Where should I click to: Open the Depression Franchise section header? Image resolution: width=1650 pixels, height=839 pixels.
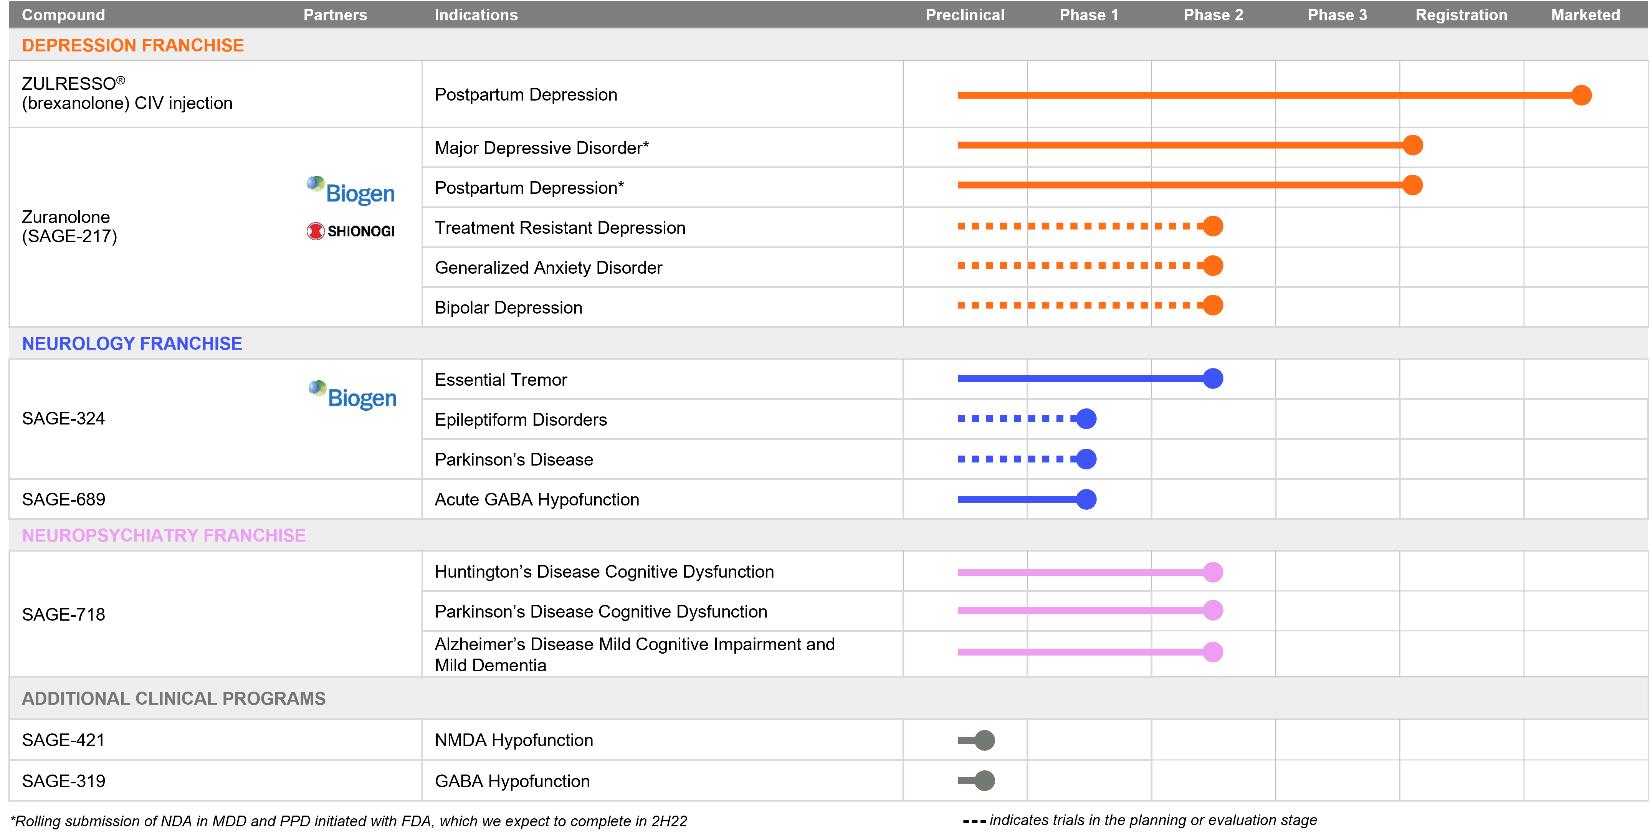pos(133,45)
